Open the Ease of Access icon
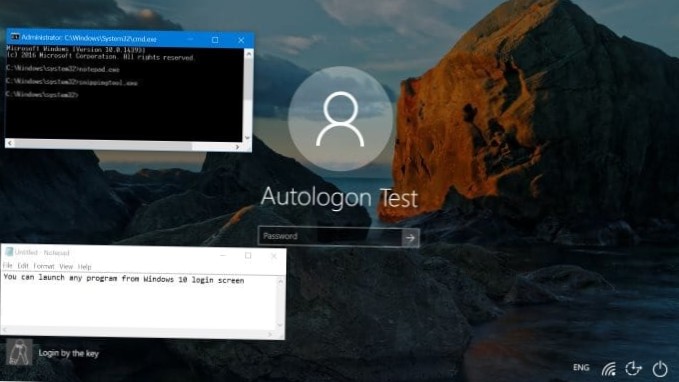Screen dimensions: 679x382 pyautogui.click(x=634, y=369)
